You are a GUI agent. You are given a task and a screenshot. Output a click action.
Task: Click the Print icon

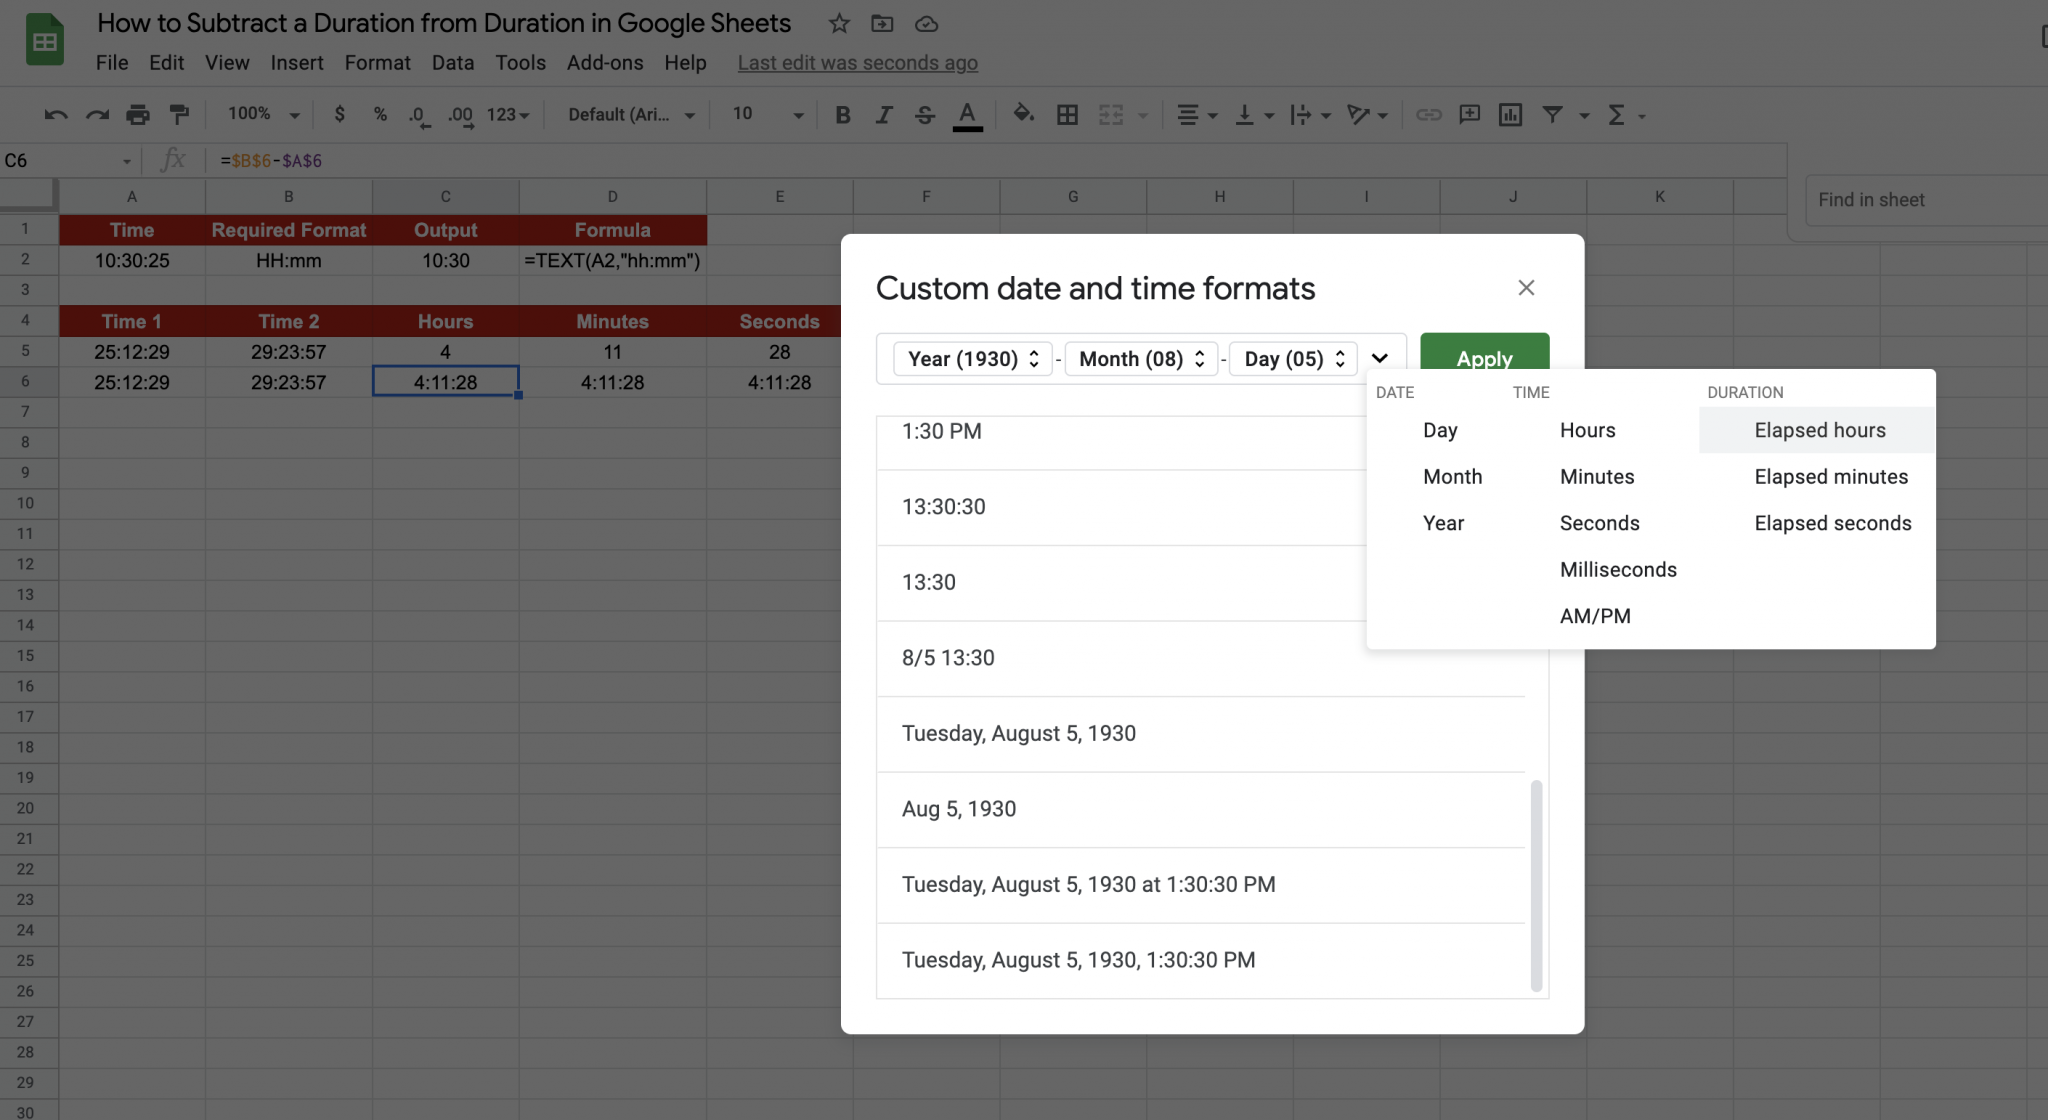(x=137, y=114)
